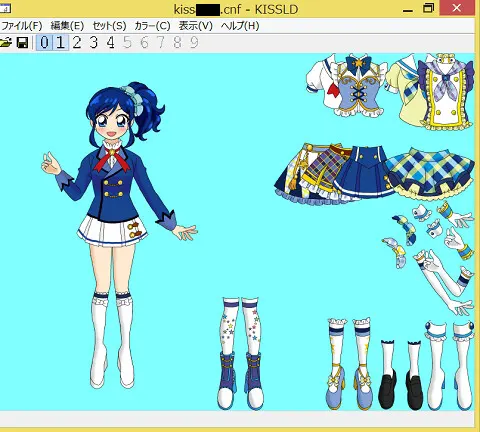Pick the blue plaid ruffled skirt

tap(432, 173)
